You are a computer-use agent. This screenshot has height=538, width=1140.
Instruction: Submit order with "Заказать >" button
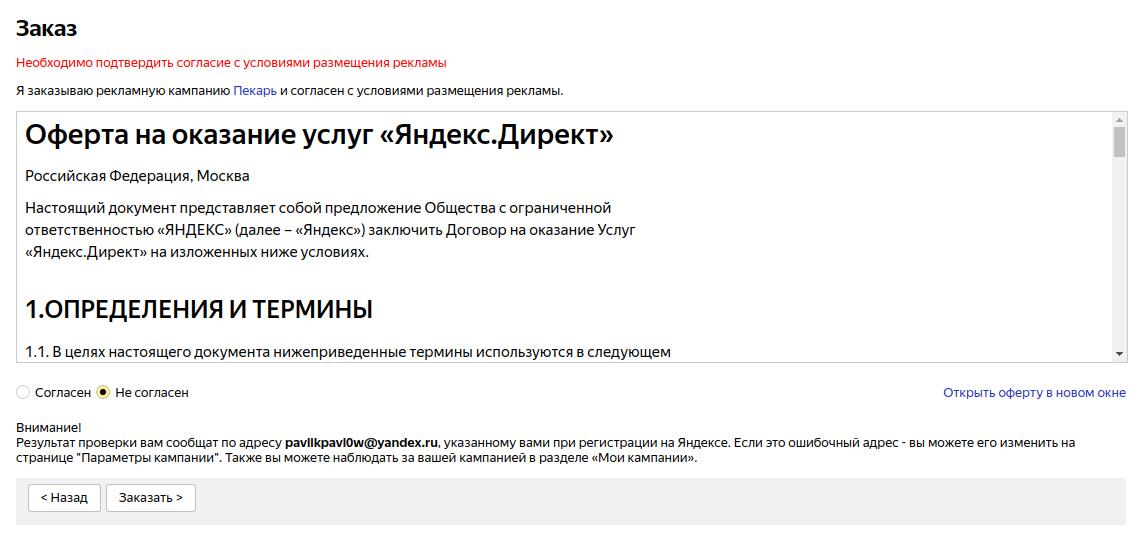tap(150, 498)
